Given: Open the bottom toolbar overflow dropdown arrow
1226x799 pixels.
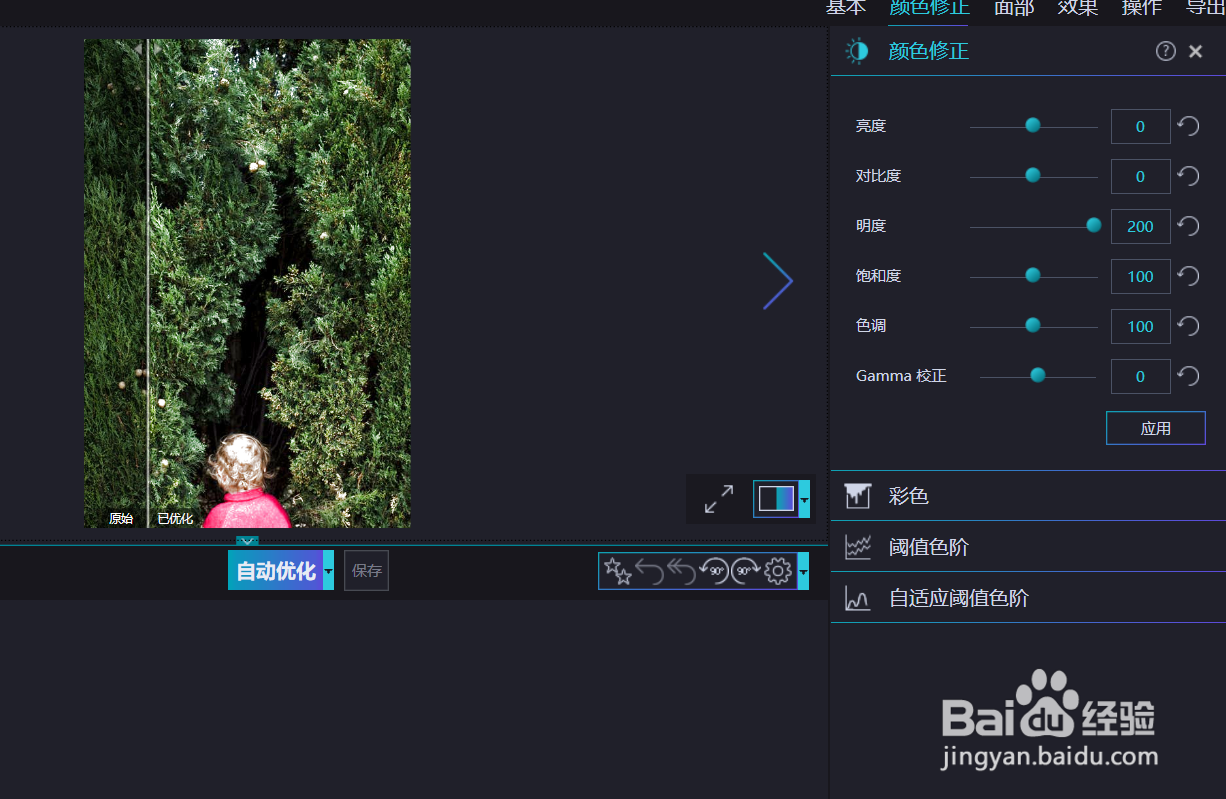Looking at the screenshot, I should 803,570.
